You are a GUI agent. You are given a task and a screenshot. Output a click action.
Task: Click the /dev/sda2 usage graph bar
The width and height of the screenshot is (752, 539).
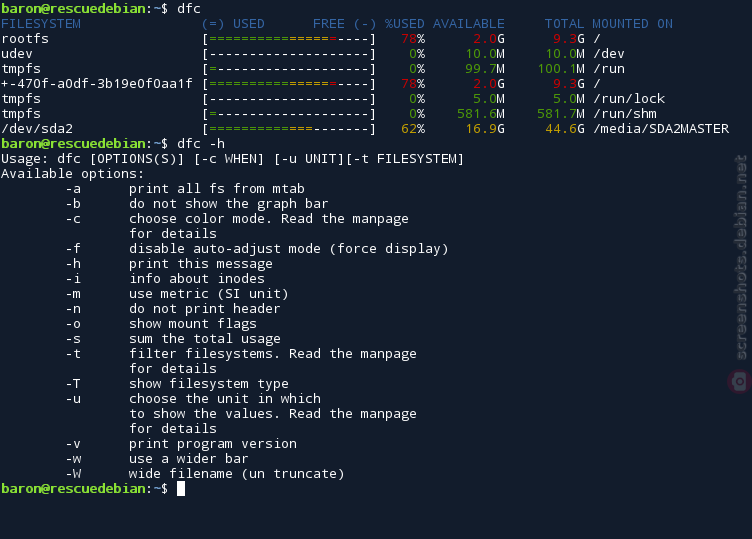(x=289, y=129)
